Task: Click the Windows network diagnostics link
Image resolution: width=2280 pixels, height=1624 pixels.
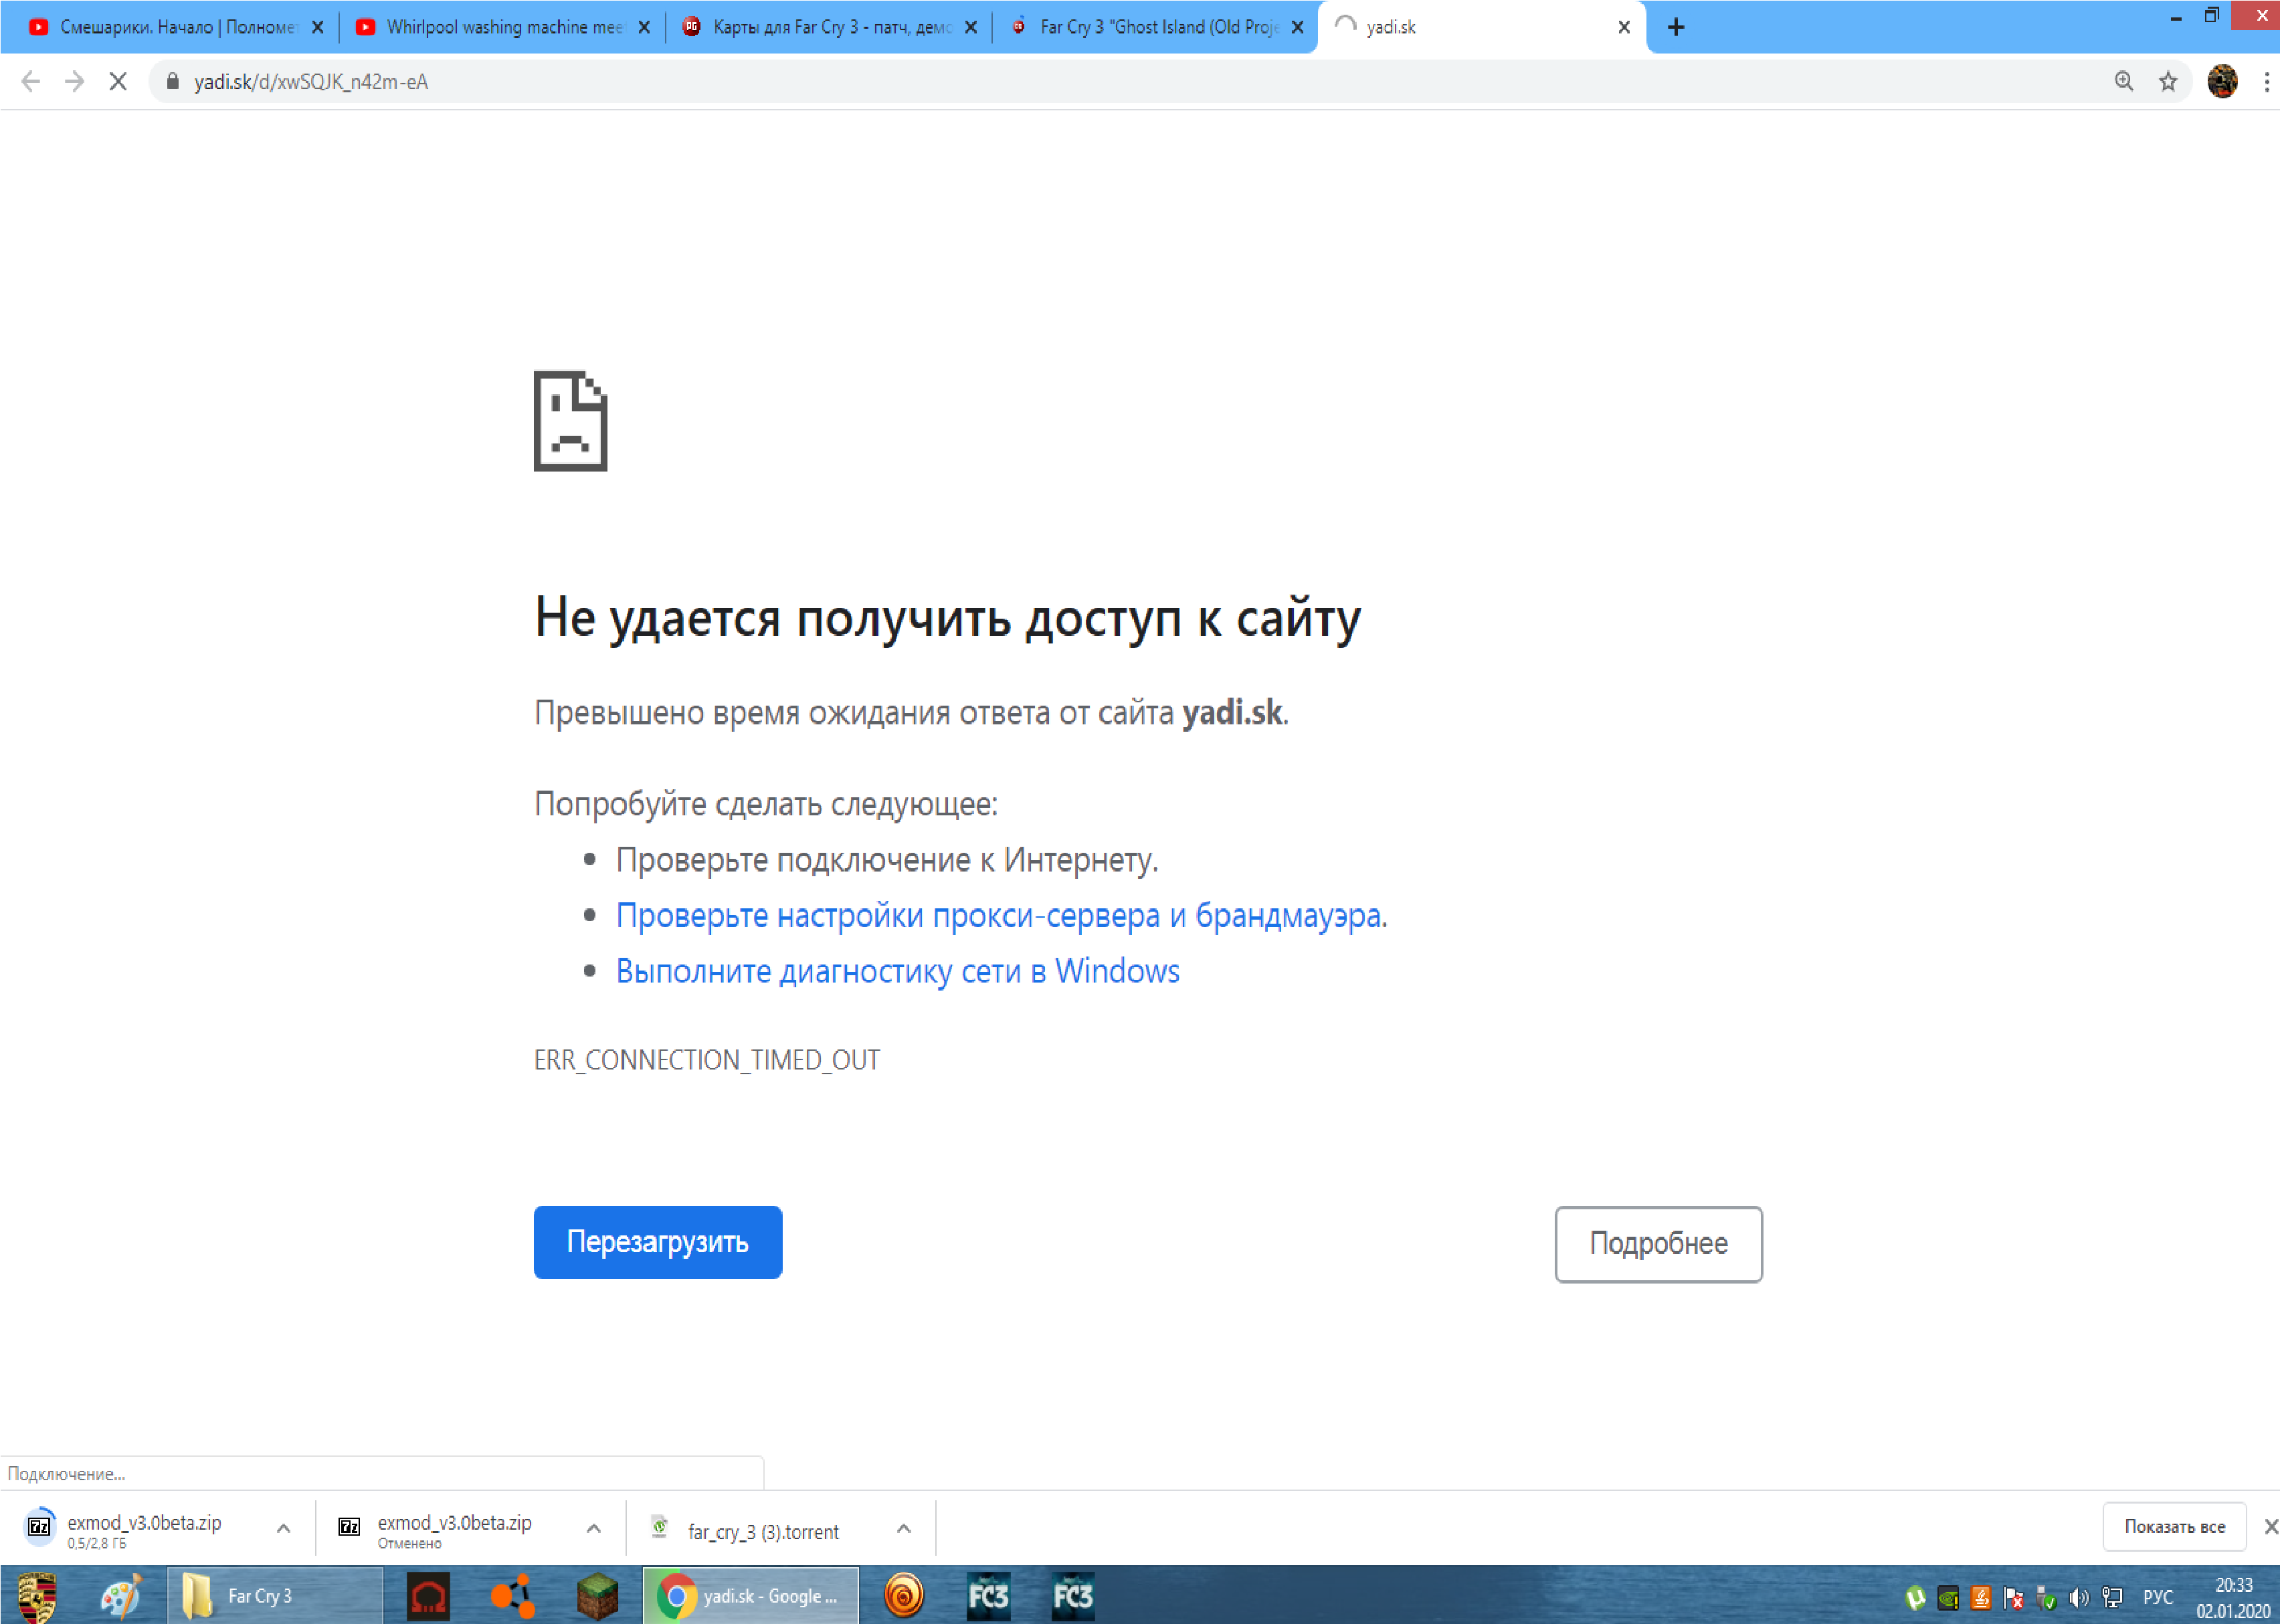Action: (x=897, y=971)
